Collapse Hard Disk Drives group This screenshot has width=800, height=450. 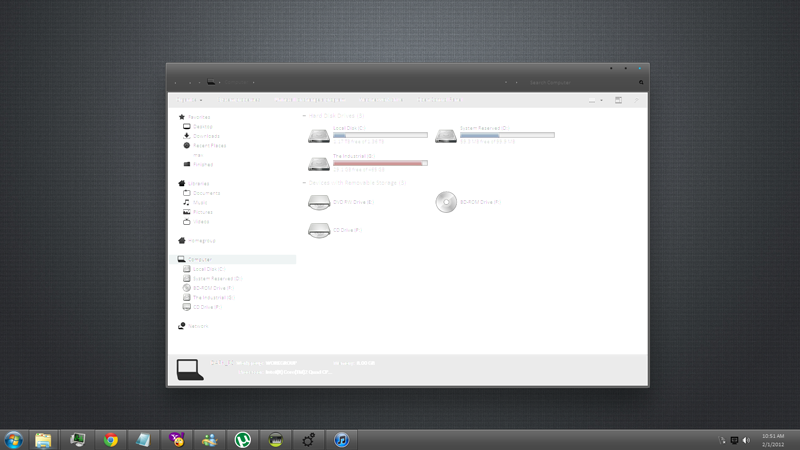[305, 116]
